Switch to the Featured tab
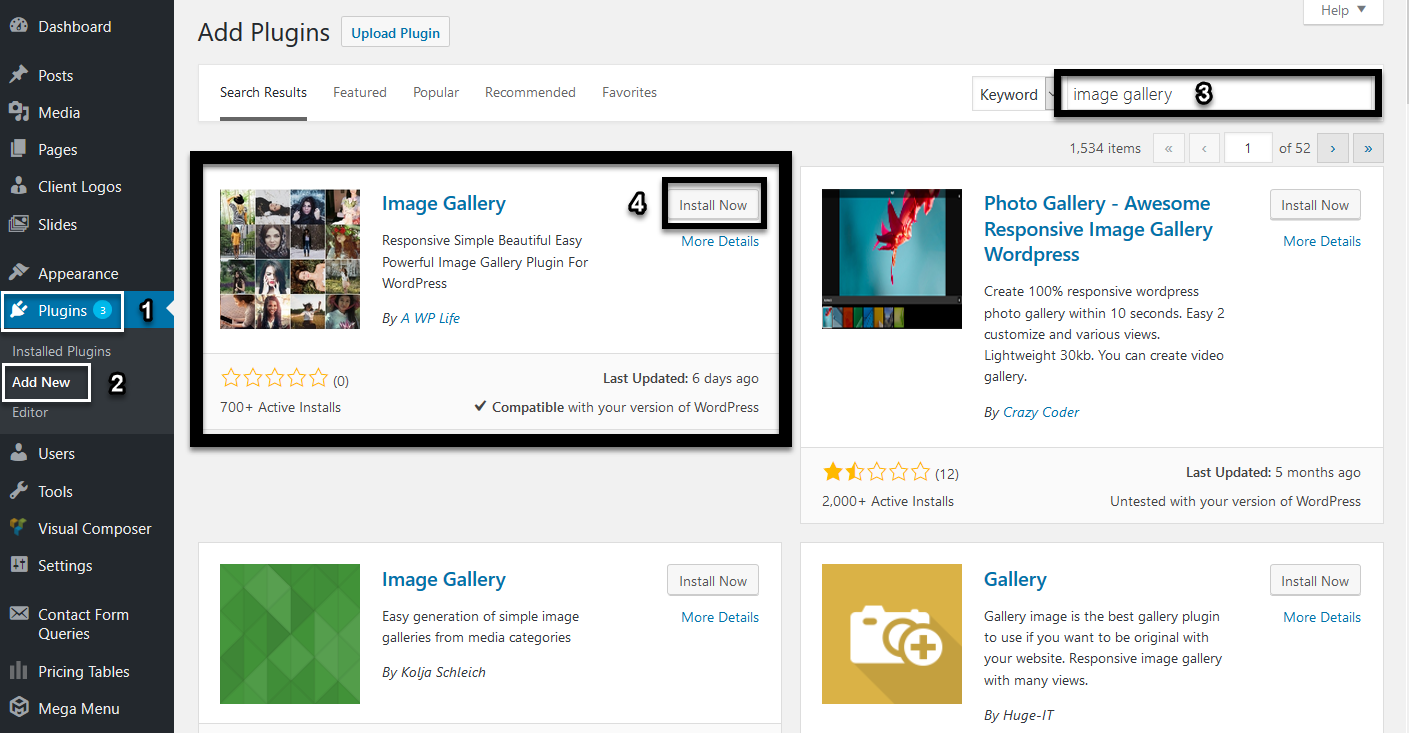Viewport: 1409px width, 733px height. click(x=359, y=92)
